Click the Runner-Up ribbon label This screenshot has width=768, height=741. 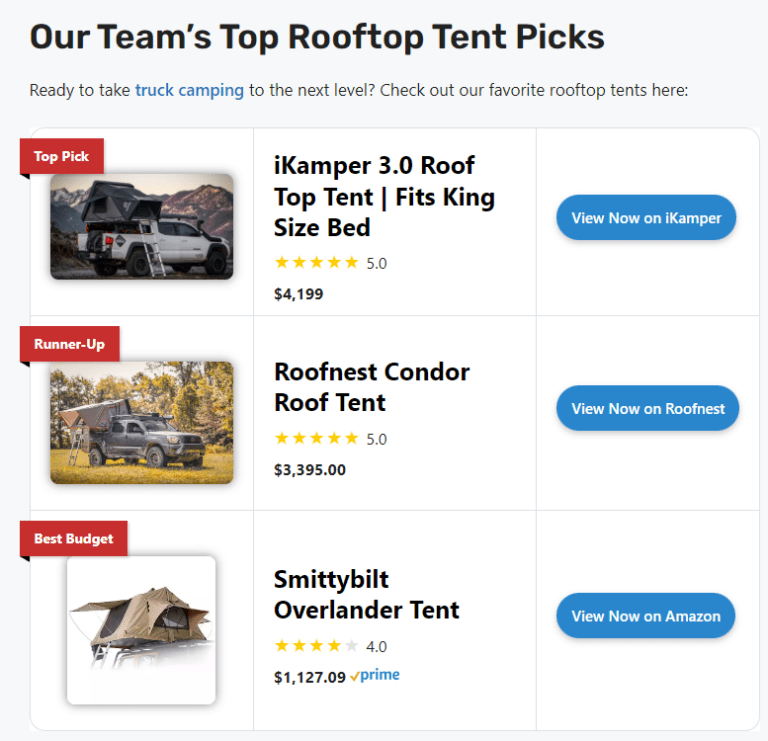coord(69,344)
